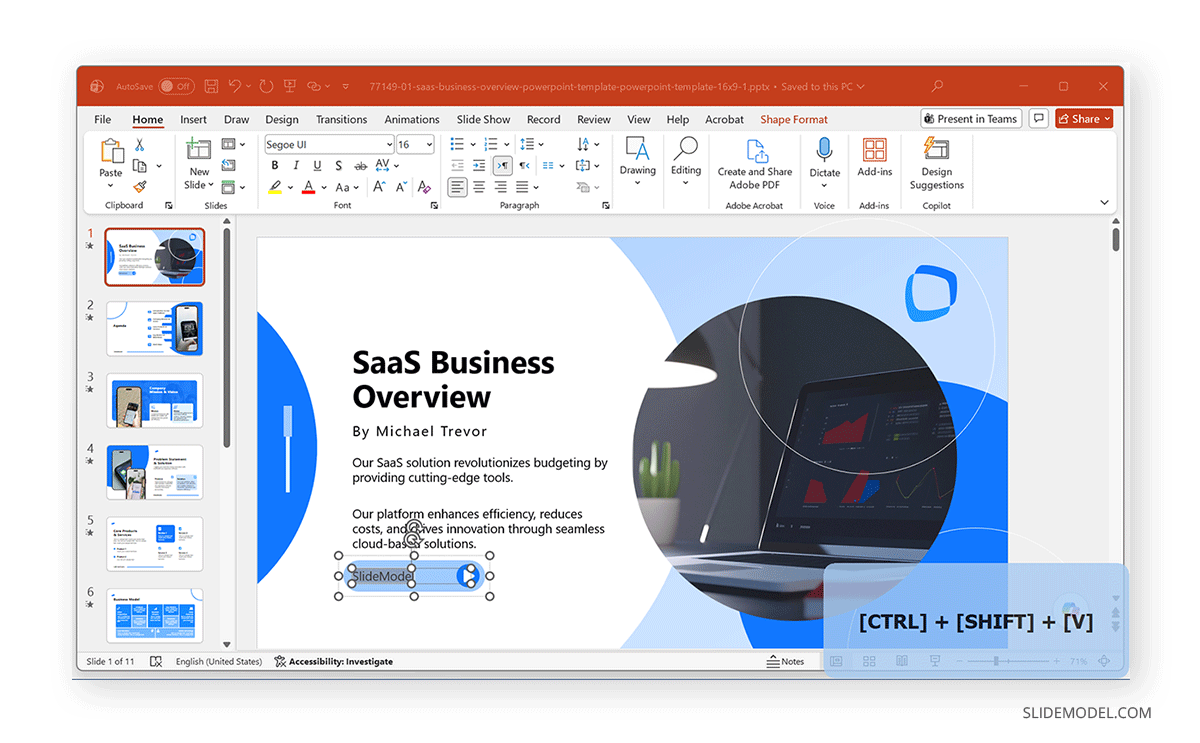Screen dimensions: 1200x743
Task: Open the Comments speech bubble icon
Action: 1039,119
